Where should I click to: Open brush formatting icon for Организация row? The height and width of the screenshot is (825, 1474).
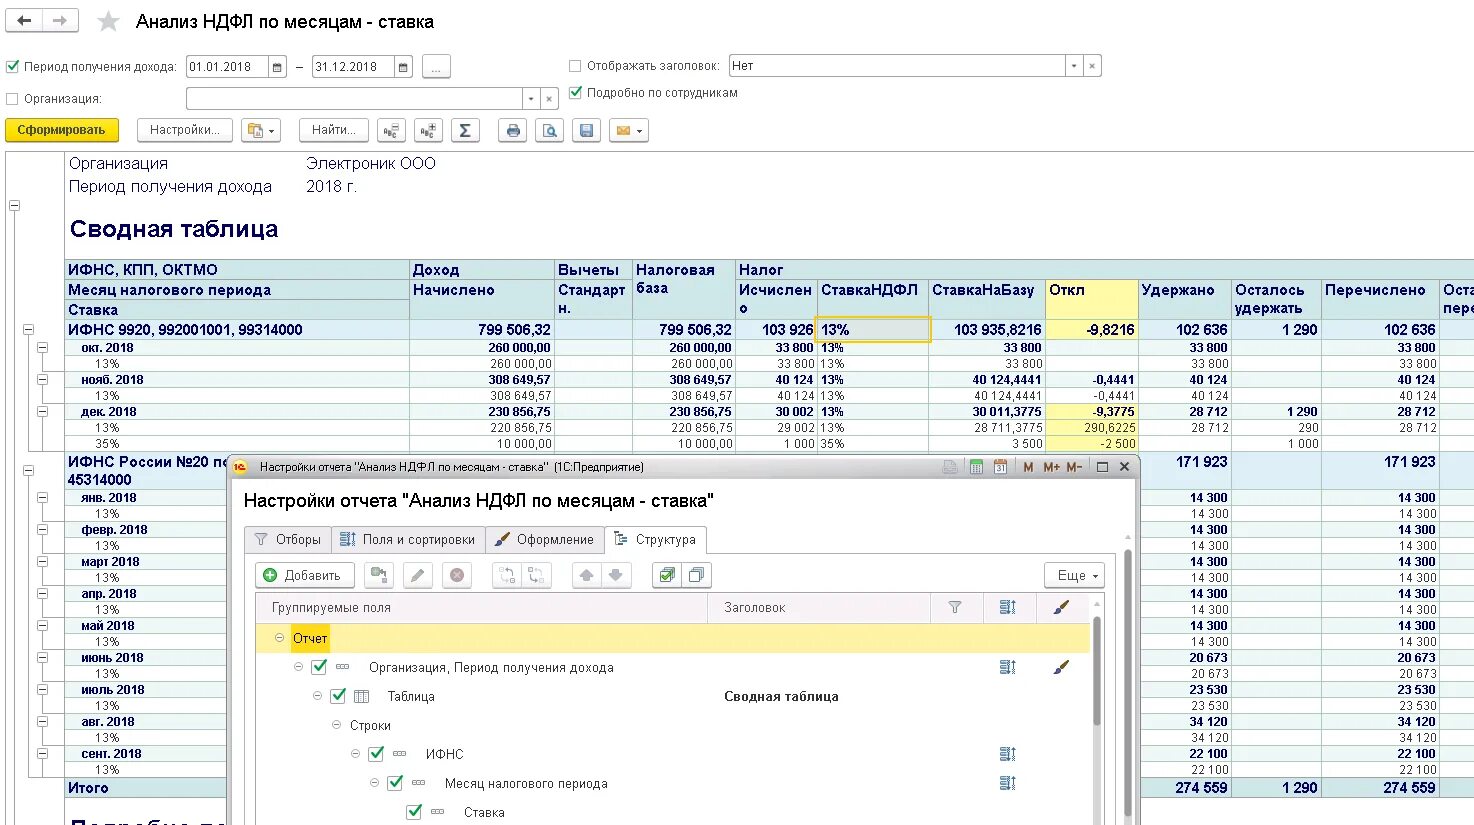coord(1061,667)
